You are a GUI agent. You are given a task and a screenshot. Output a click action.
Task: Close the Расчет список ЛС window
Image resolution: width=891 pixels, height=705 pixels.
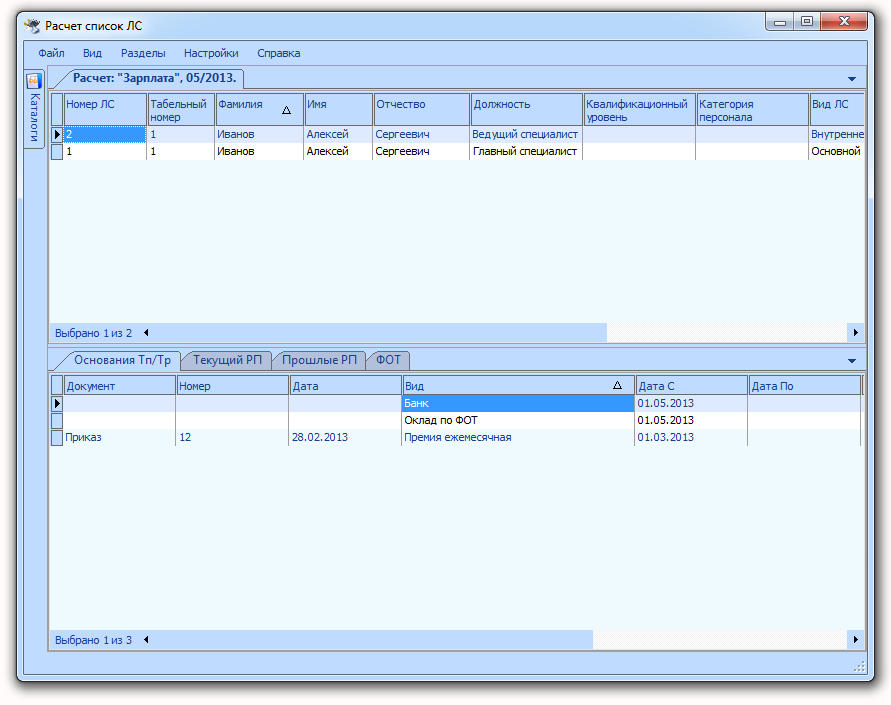pos(844,22)
